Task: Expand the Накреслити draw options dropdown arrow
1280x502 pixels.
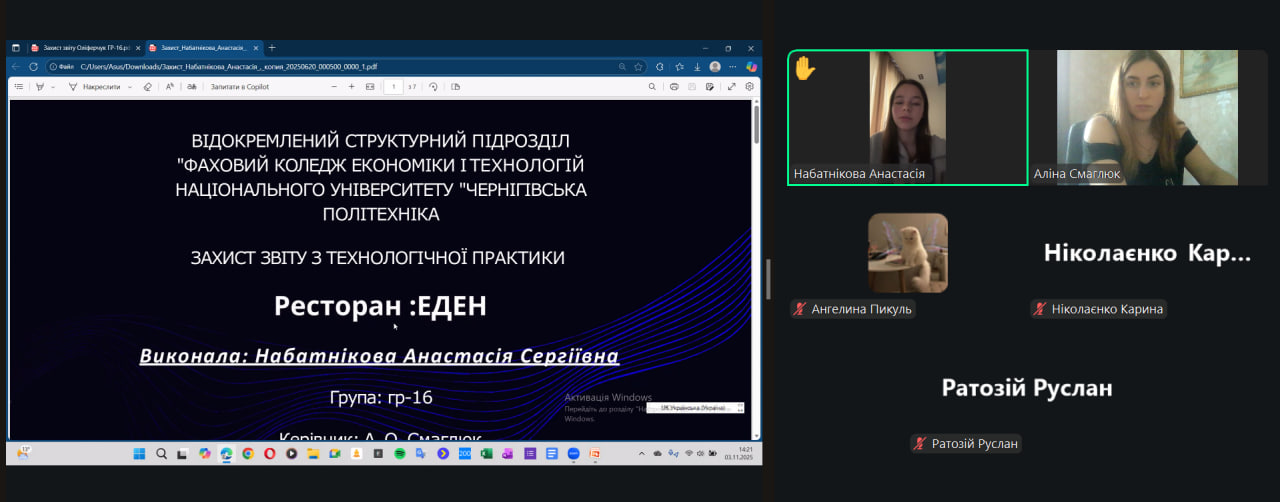Action: (129, 87)
